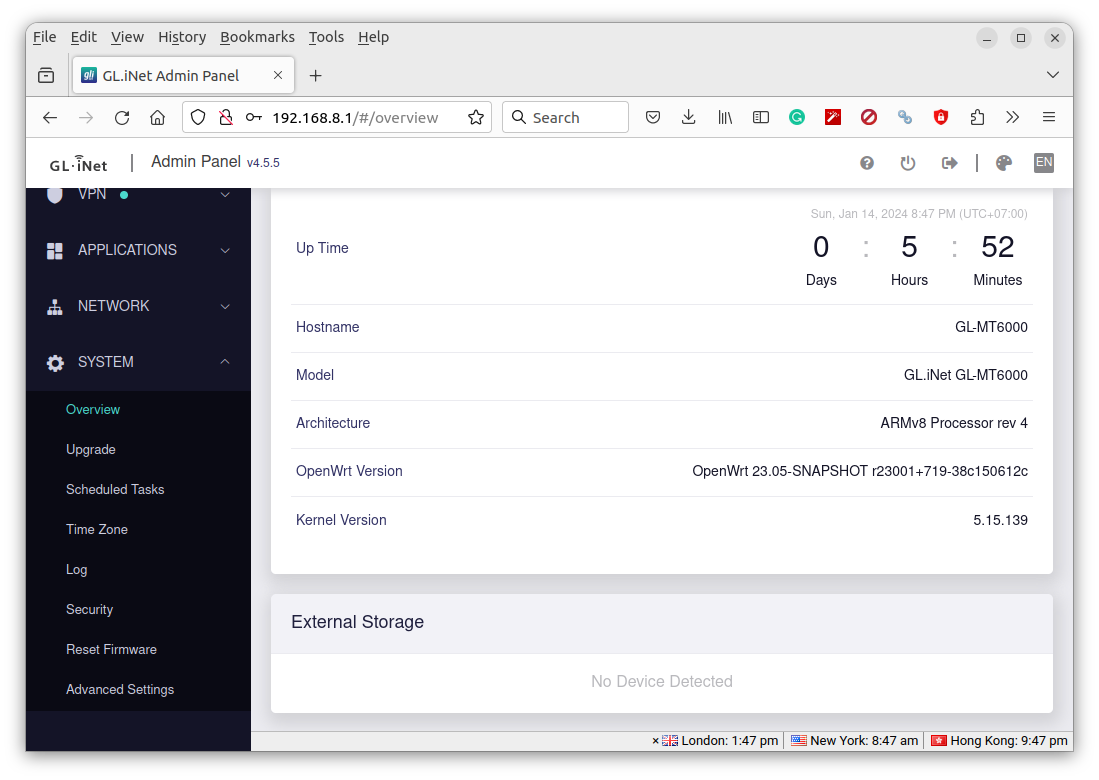Open the help question mark icon
The height and width of the screenshot is (780, 1099).
click(867, 163)
